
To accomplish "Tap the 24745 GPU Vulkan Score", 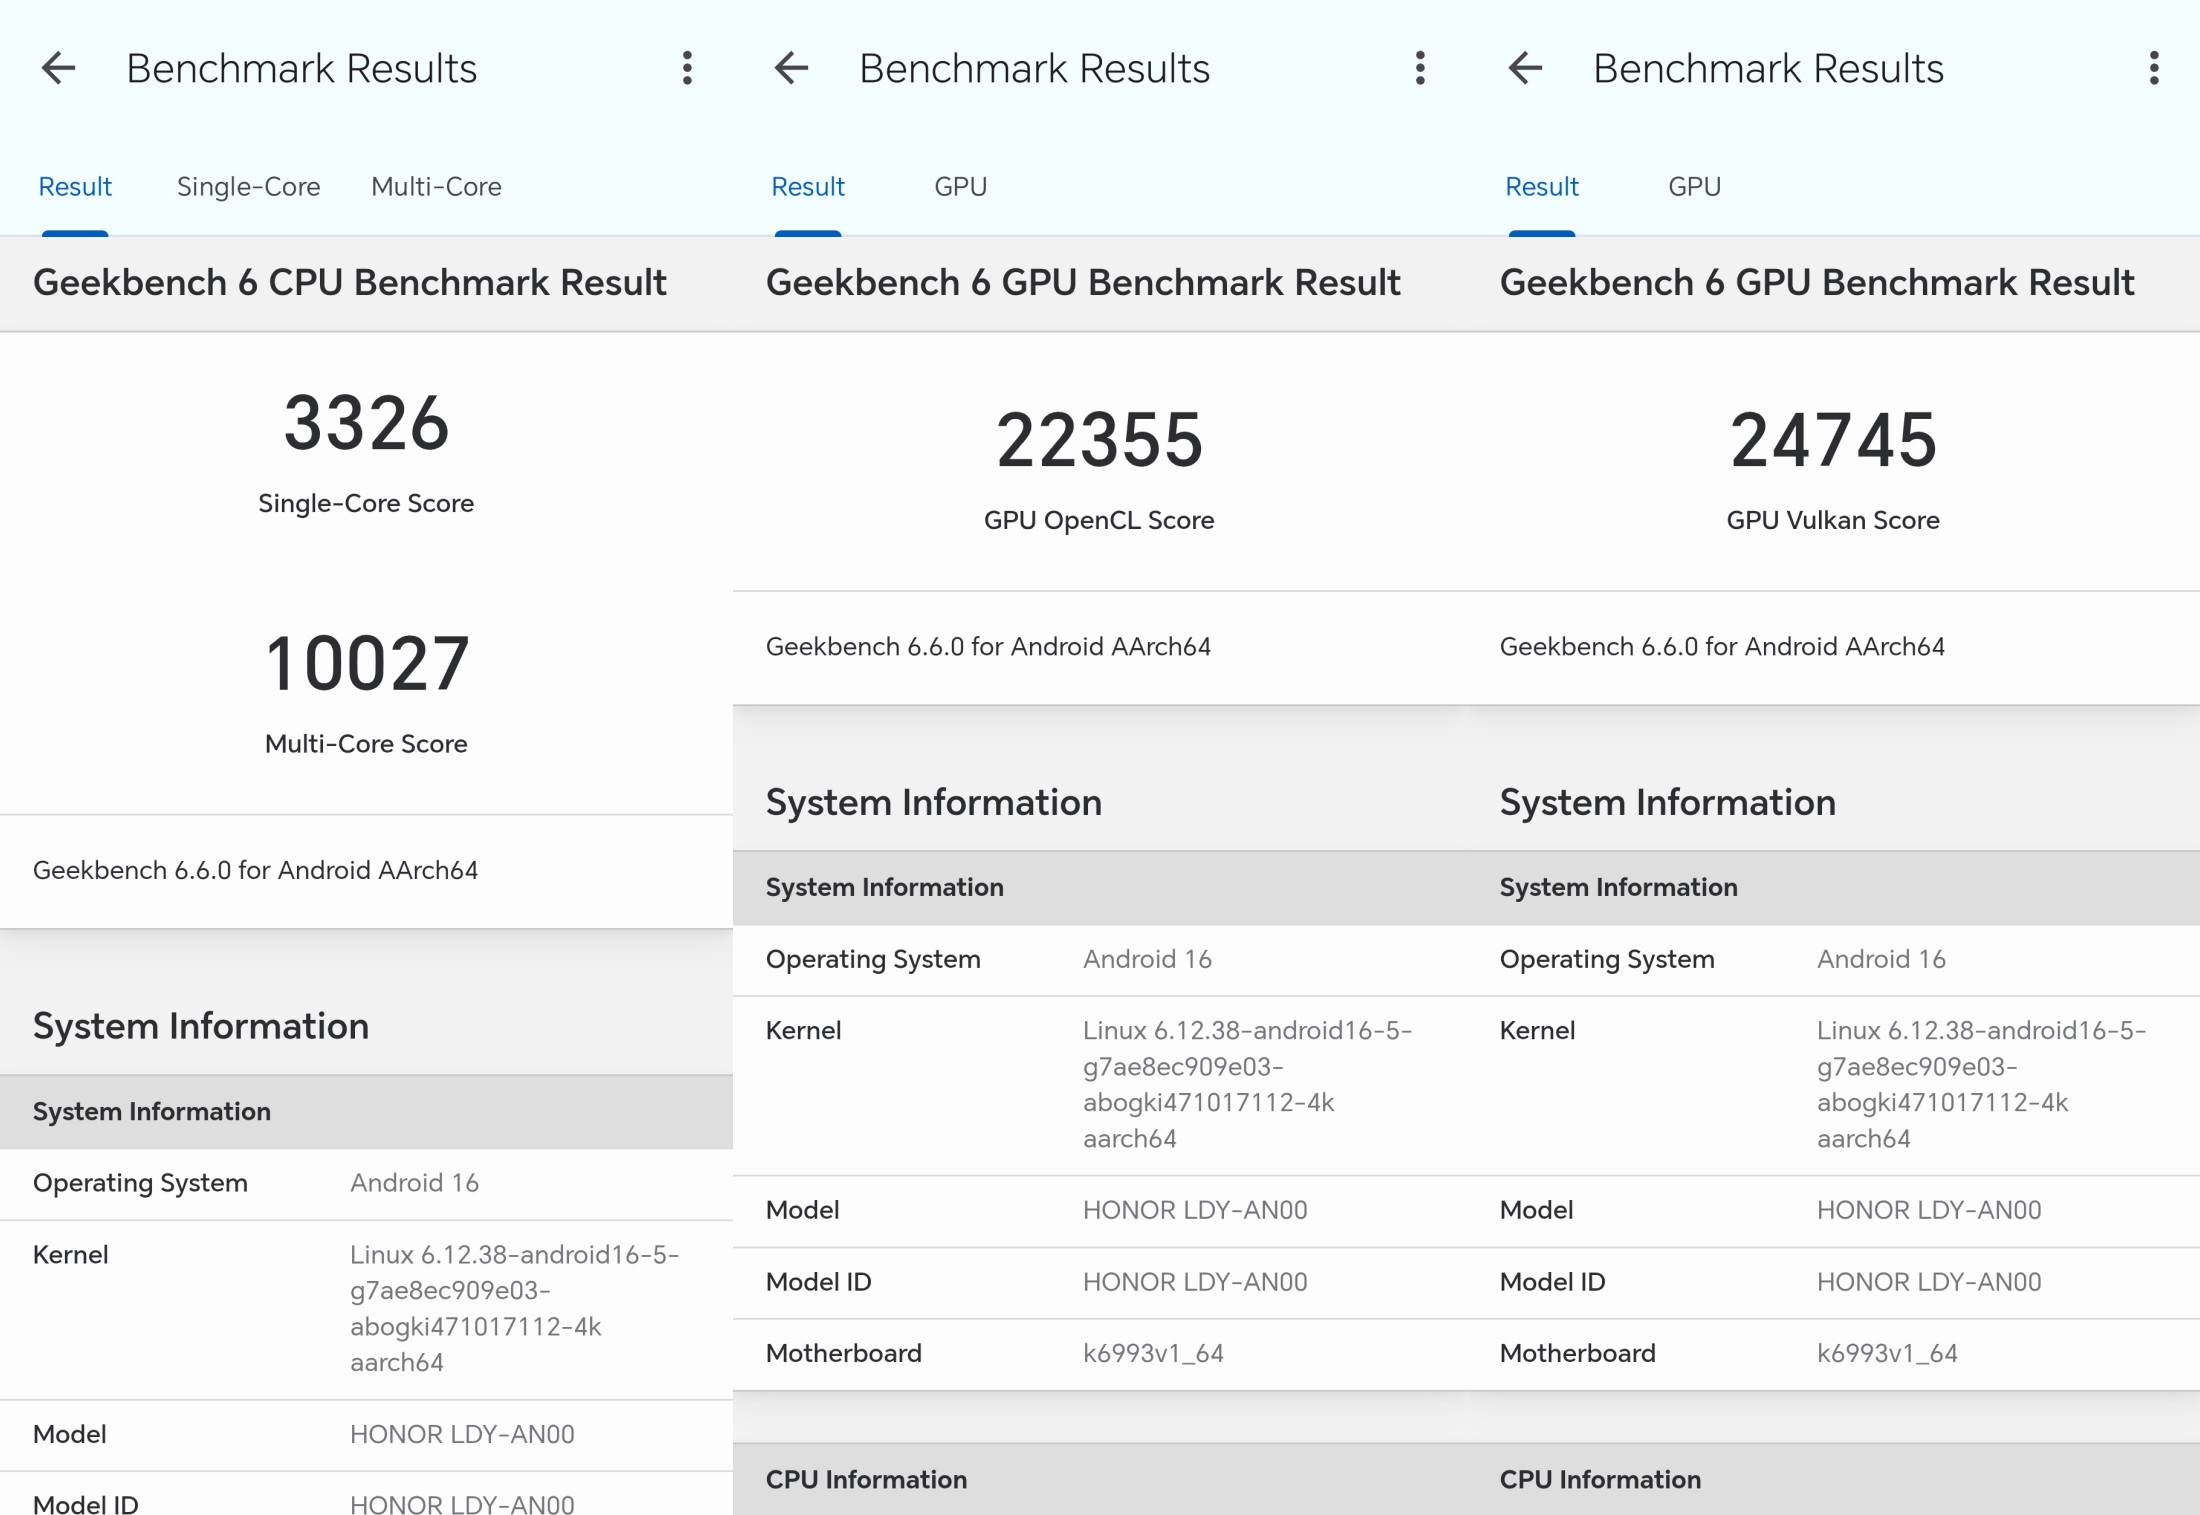I will [x=1833, y=441].
